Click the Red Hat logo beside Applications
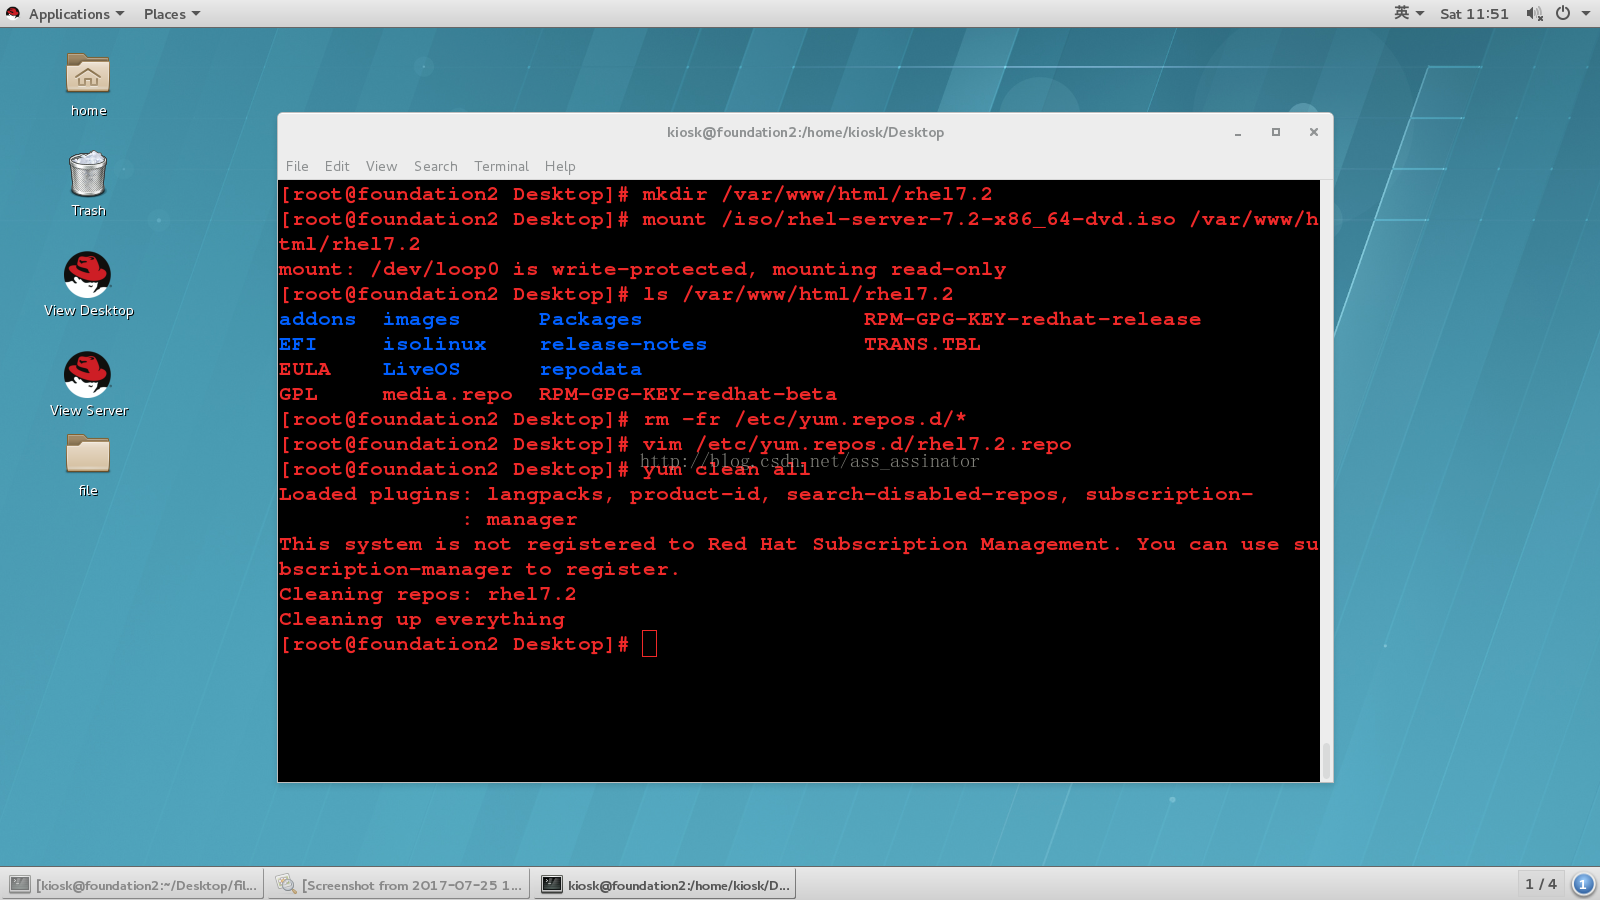Viewport: 1600px width, 900px height. [13, 14]
